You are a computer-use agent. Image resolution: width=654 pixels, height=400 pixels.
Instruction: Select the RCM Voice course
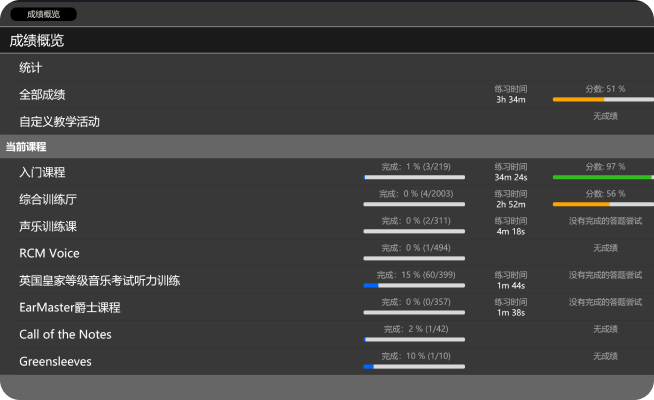click(49, 254)
